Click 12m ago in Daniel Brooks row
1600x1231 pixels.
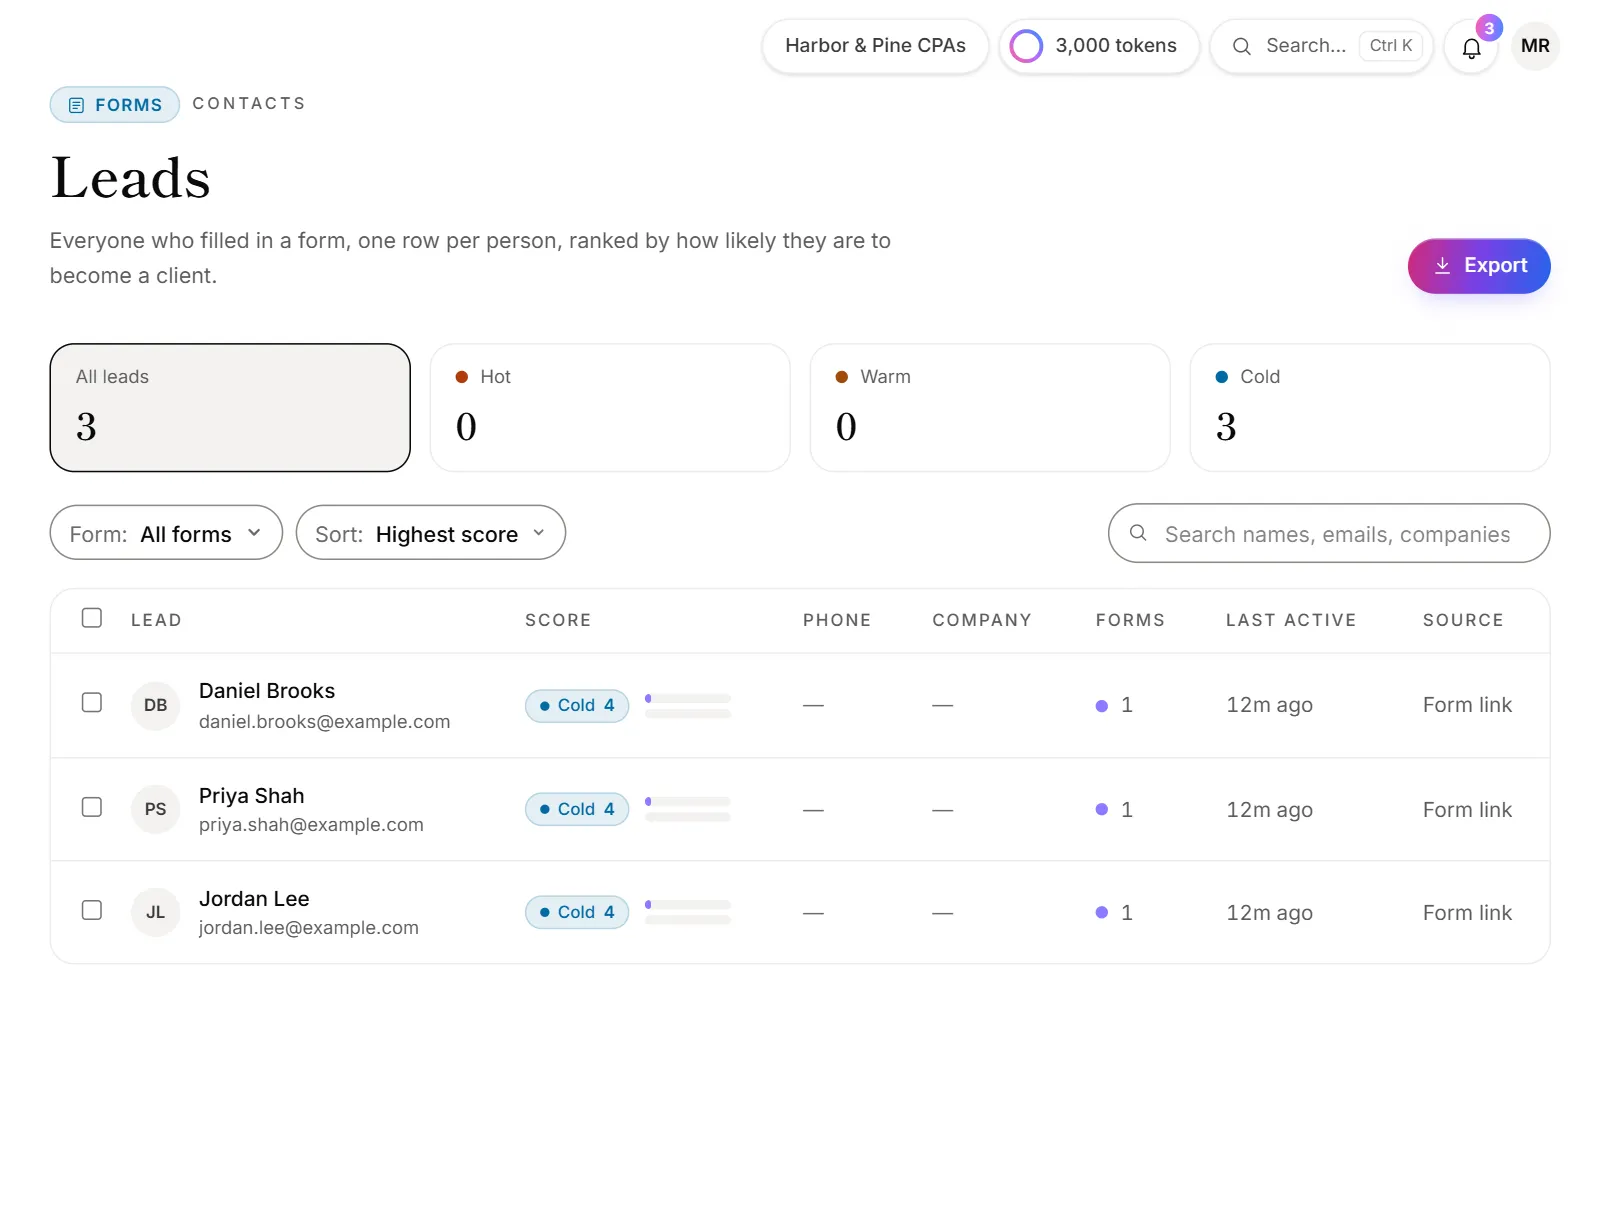pyautogui.click(x=1270, y=706)
